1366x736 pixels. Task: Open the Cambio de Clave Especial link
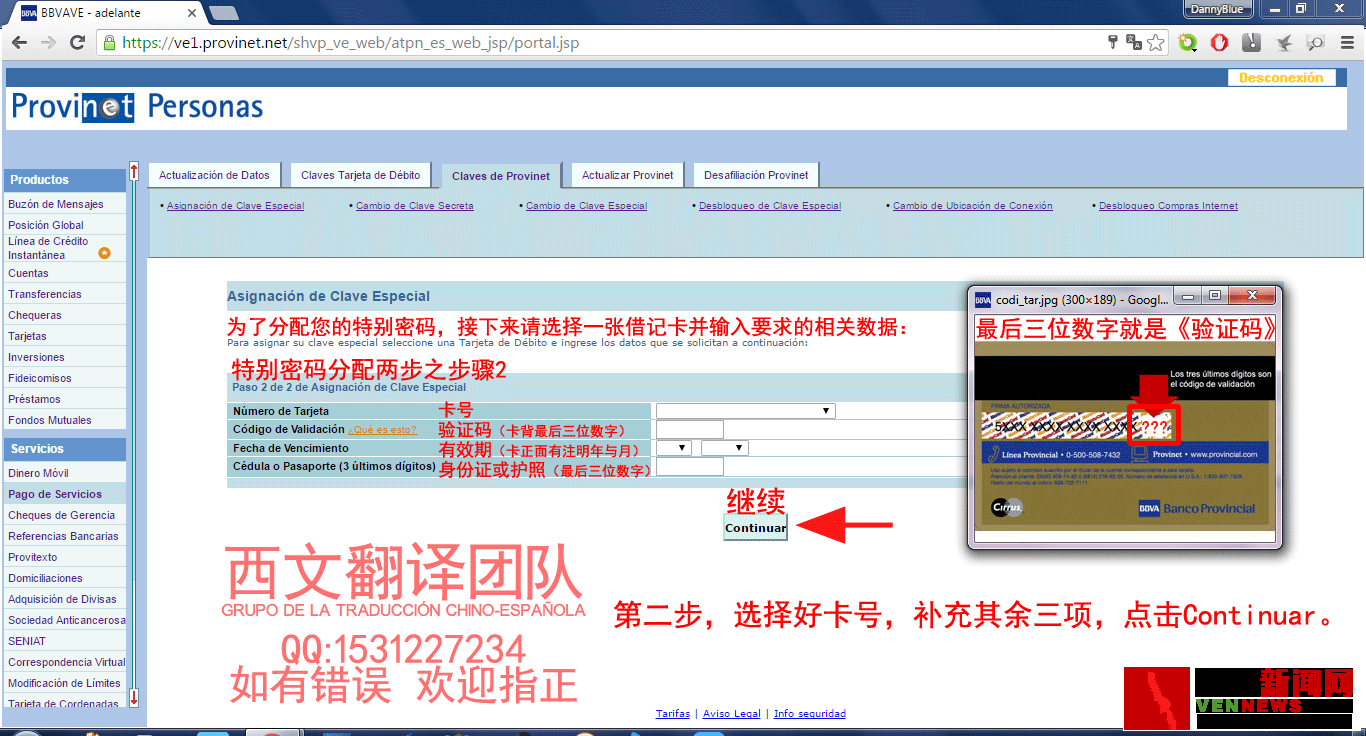click(587, 206)
